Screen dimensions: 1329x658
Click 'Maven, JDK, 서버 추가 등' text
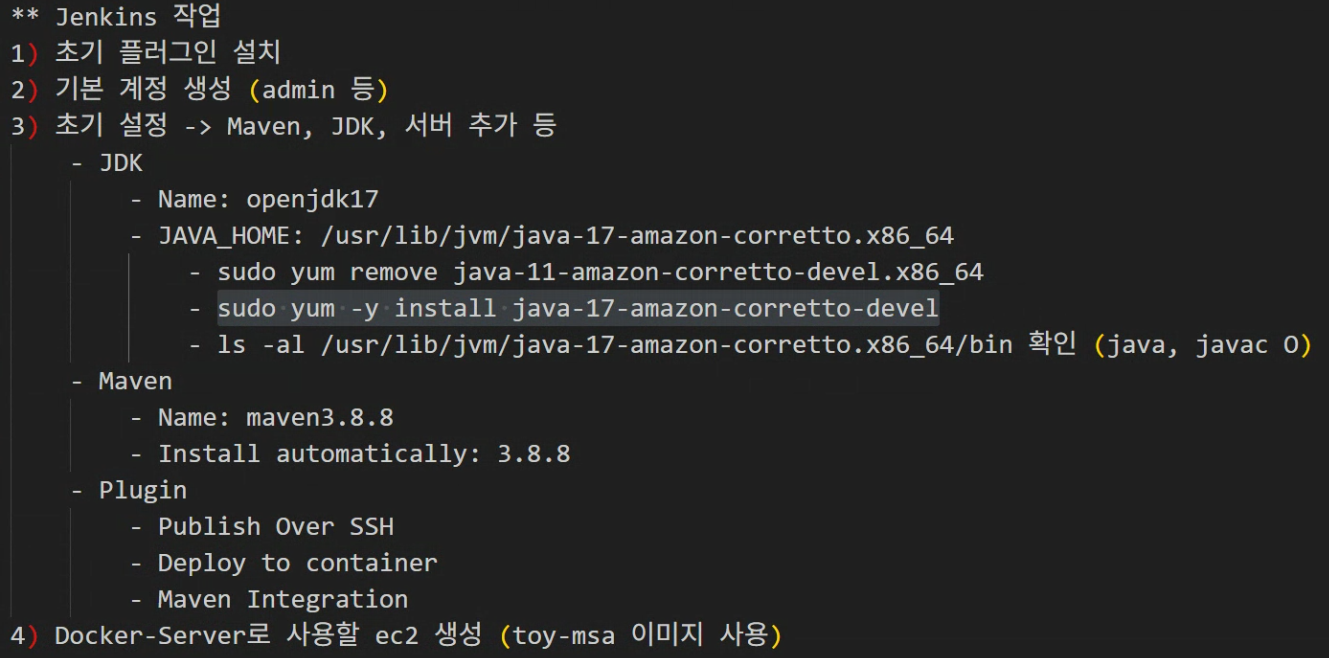[392, 126]
